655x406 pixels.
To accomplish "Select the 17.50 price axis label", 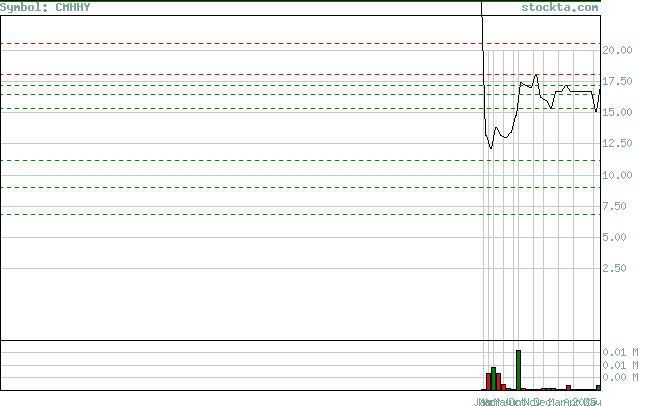I will 617,81.
